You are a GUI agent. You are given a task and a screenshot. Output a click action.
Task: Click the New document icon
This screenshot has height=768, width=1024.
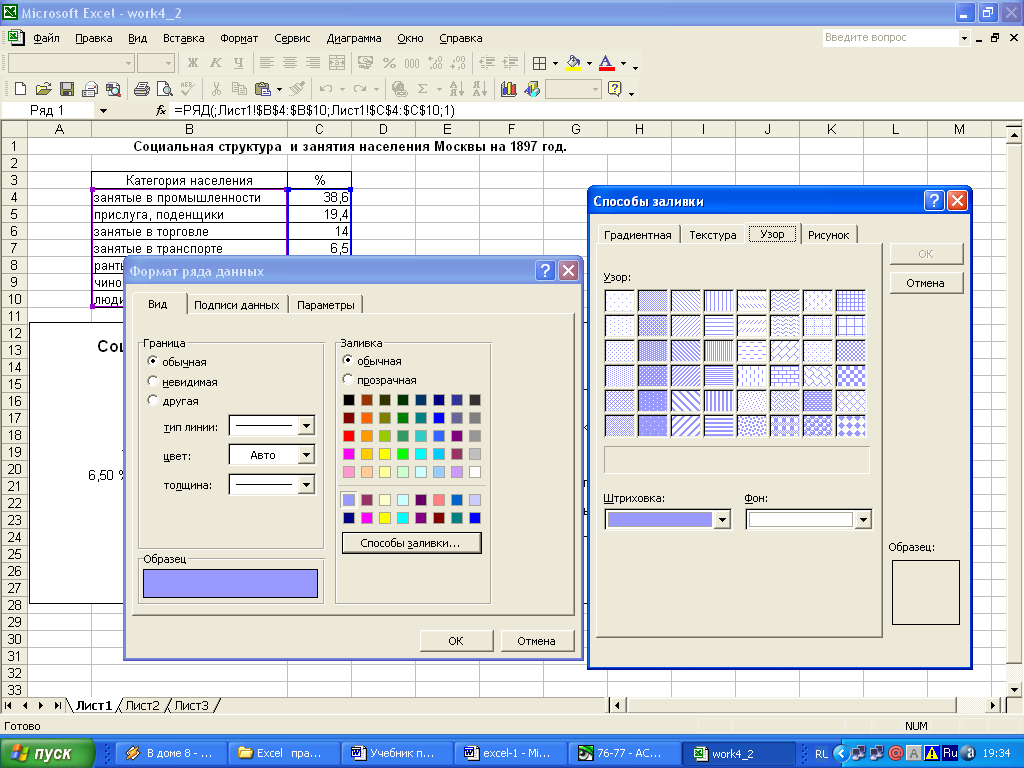(20, 89)
